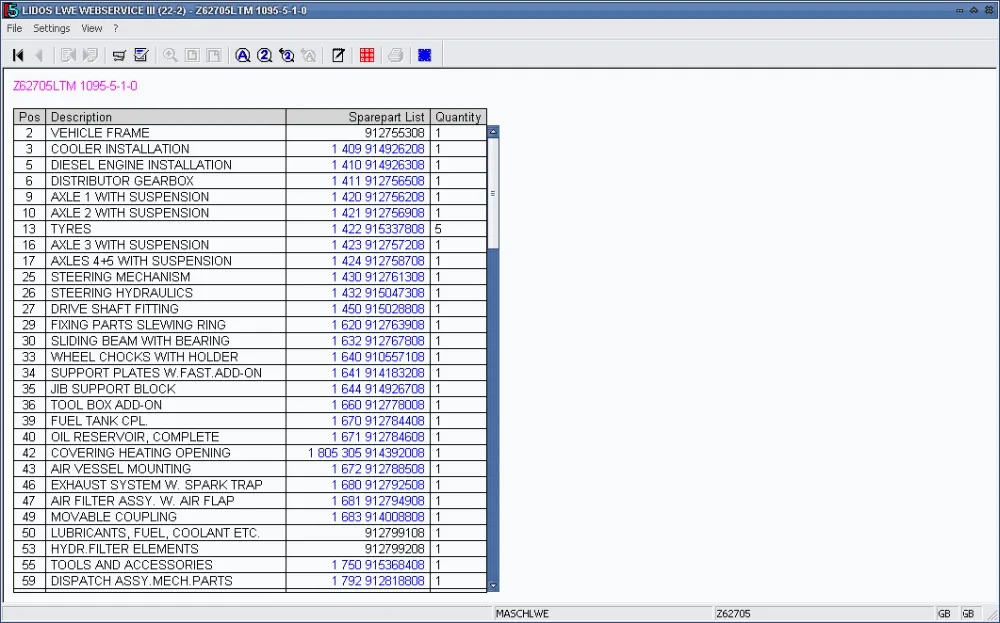The height and width of the screenshot is (623, 1000).
Task: Click part number 912799108
Action: 394,533
